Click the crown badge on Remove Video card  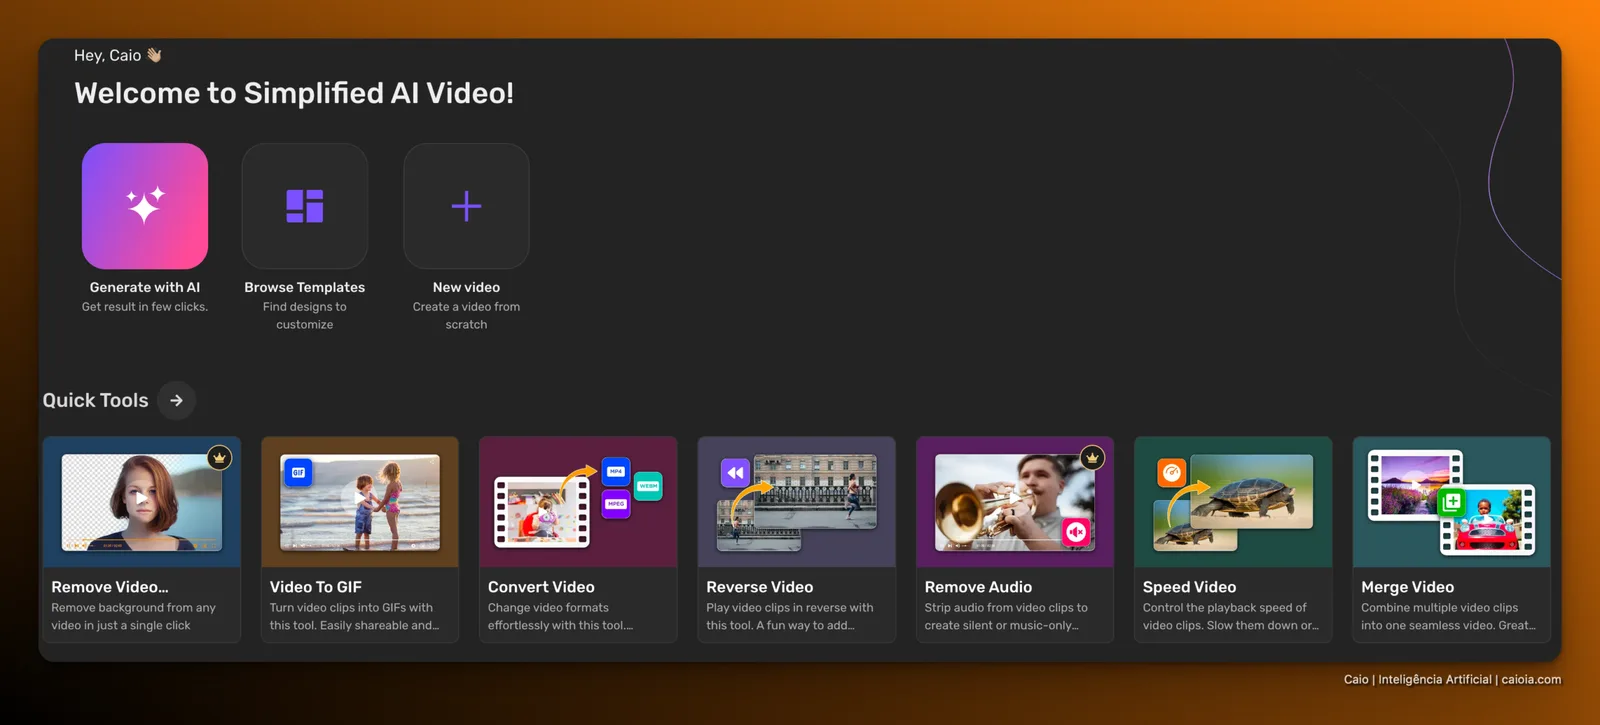pyautogui.click(x=219, y=458)
